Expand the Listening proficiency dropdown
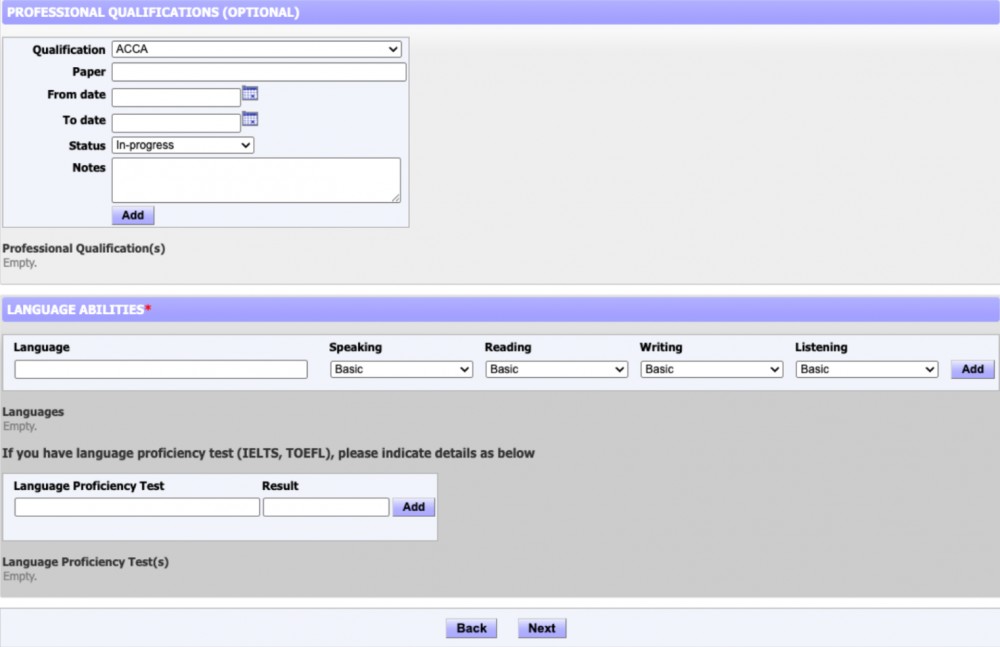 coord(866,369)
